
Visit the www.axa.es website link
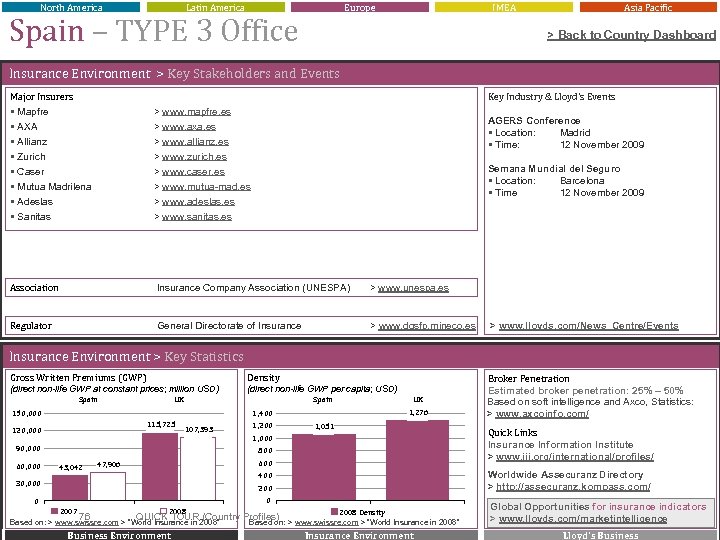click(189, 127)
